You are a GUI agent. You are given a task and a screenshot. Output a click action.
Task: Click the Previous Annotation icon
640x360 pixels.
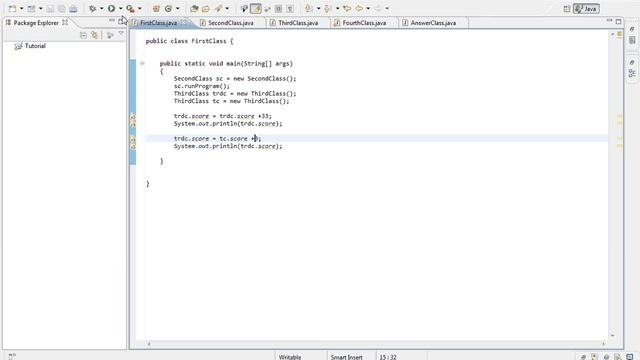coord(327,8)
